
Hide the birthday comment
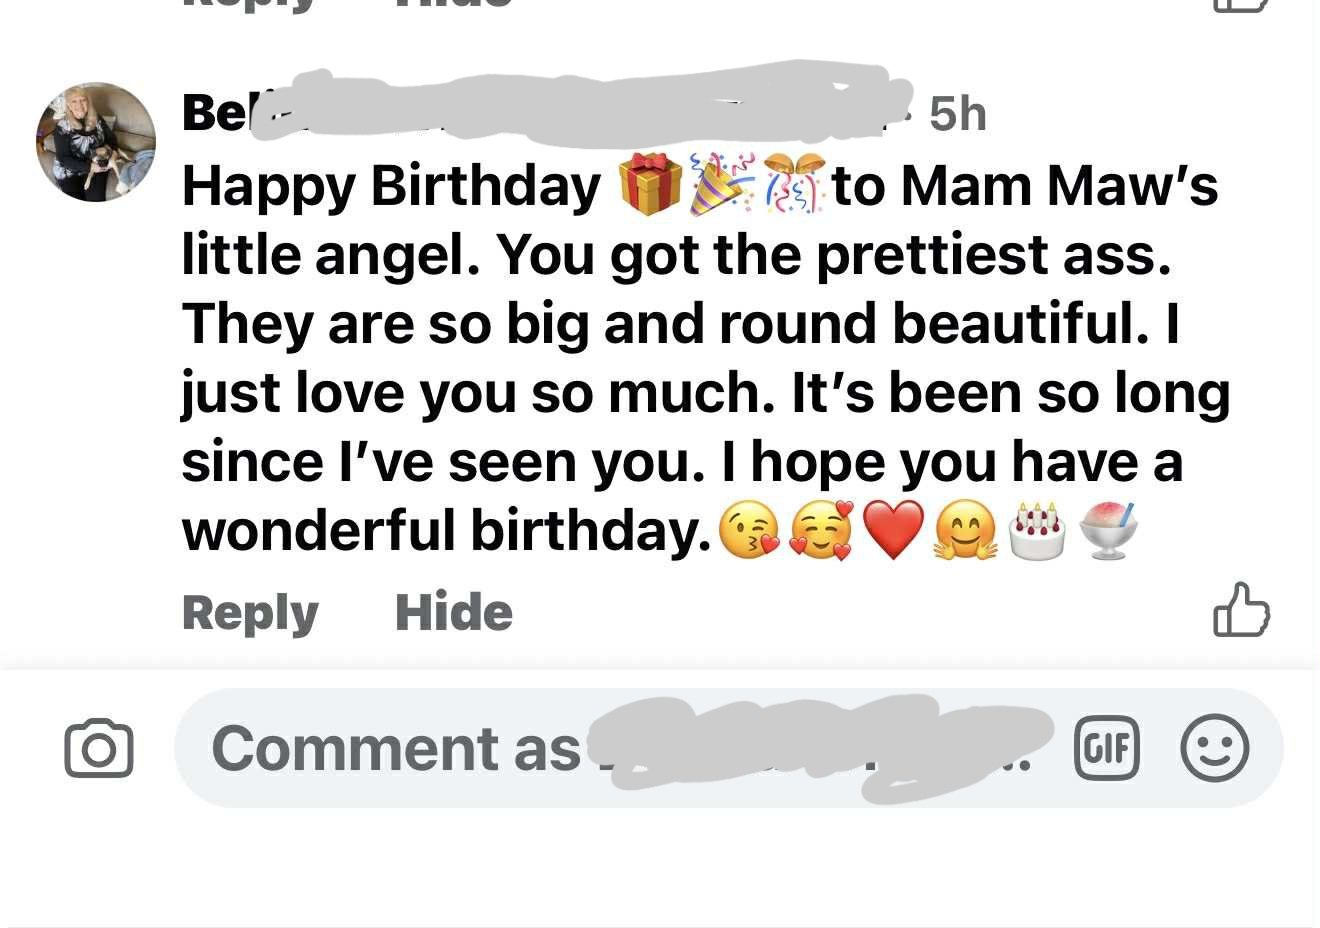tap(454, 612)
